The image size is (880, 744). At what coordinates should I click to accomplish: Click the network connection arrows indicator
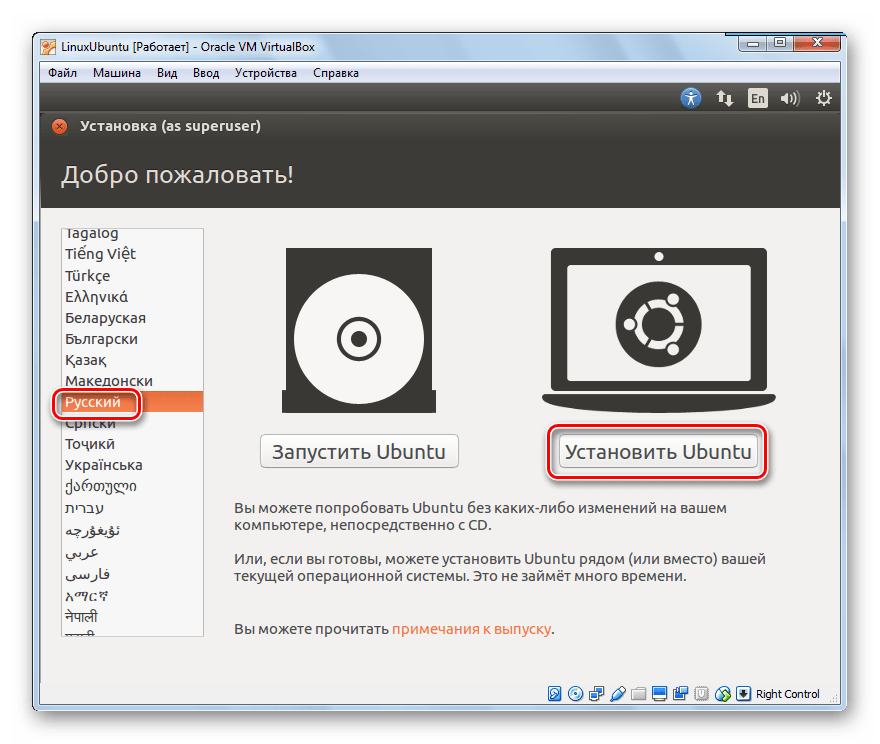click(725, 98)
